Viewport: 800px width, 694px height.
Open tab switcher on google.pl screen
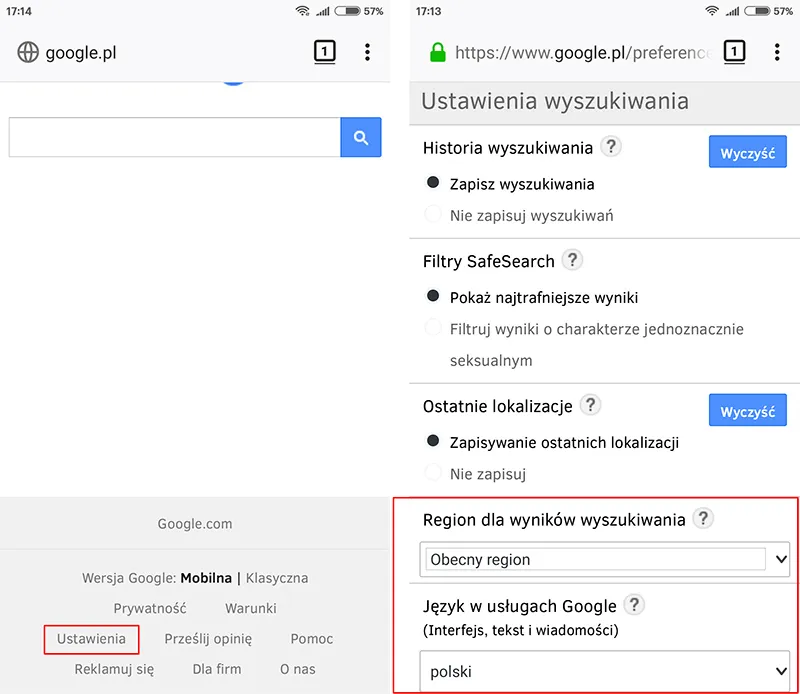click(324, 52)
